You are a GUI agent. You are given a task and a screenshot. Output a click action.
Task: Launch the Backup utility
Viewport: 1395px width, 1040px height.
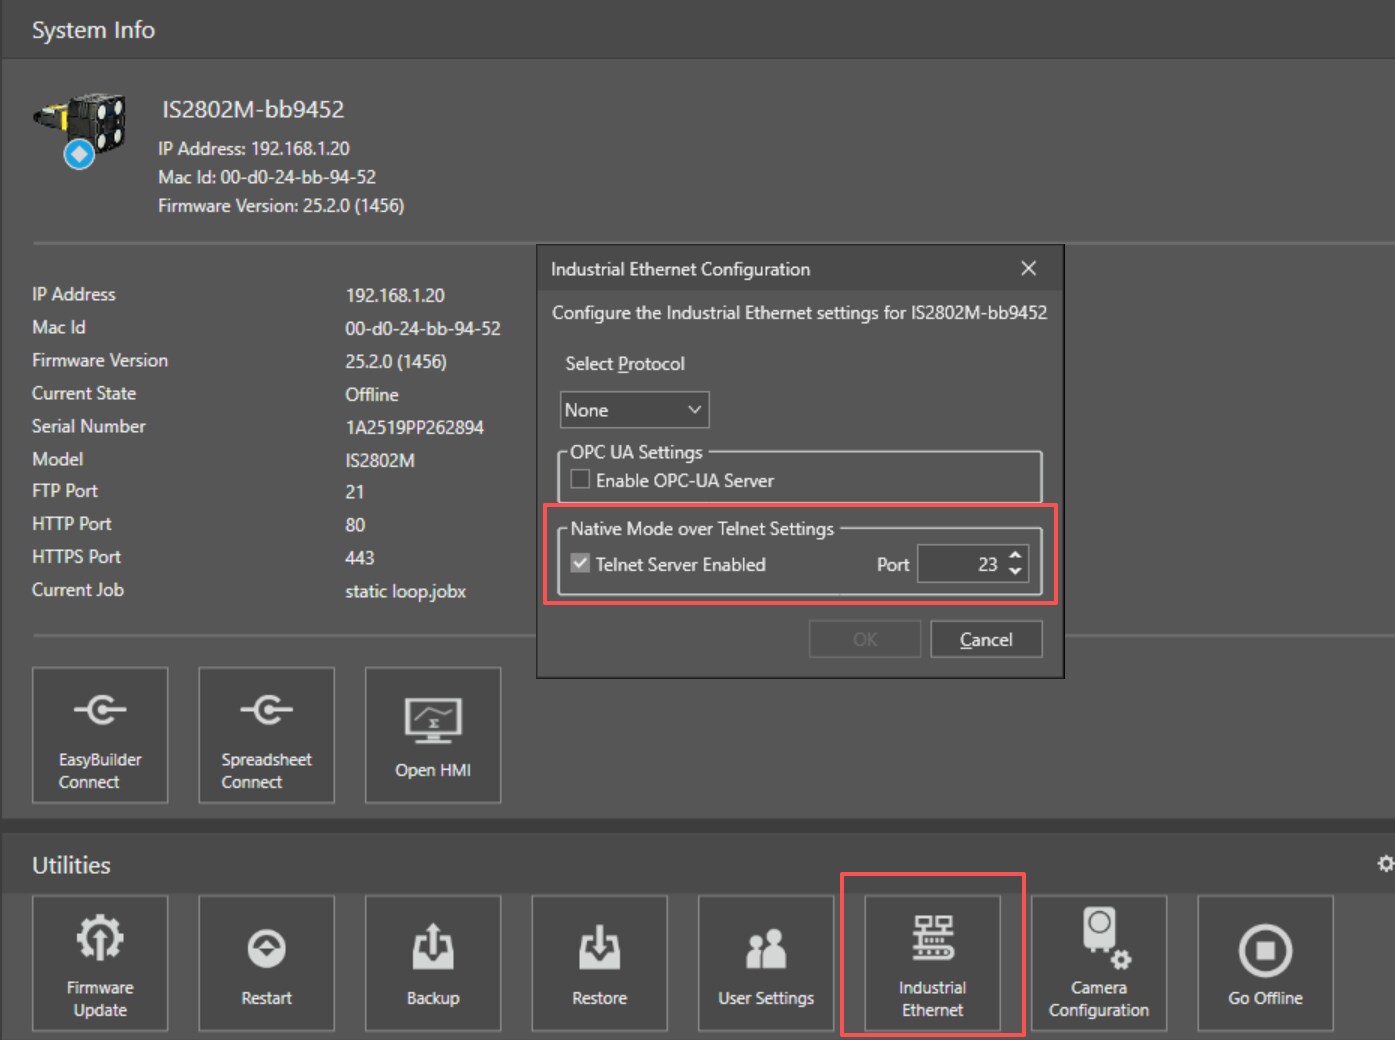432,962
